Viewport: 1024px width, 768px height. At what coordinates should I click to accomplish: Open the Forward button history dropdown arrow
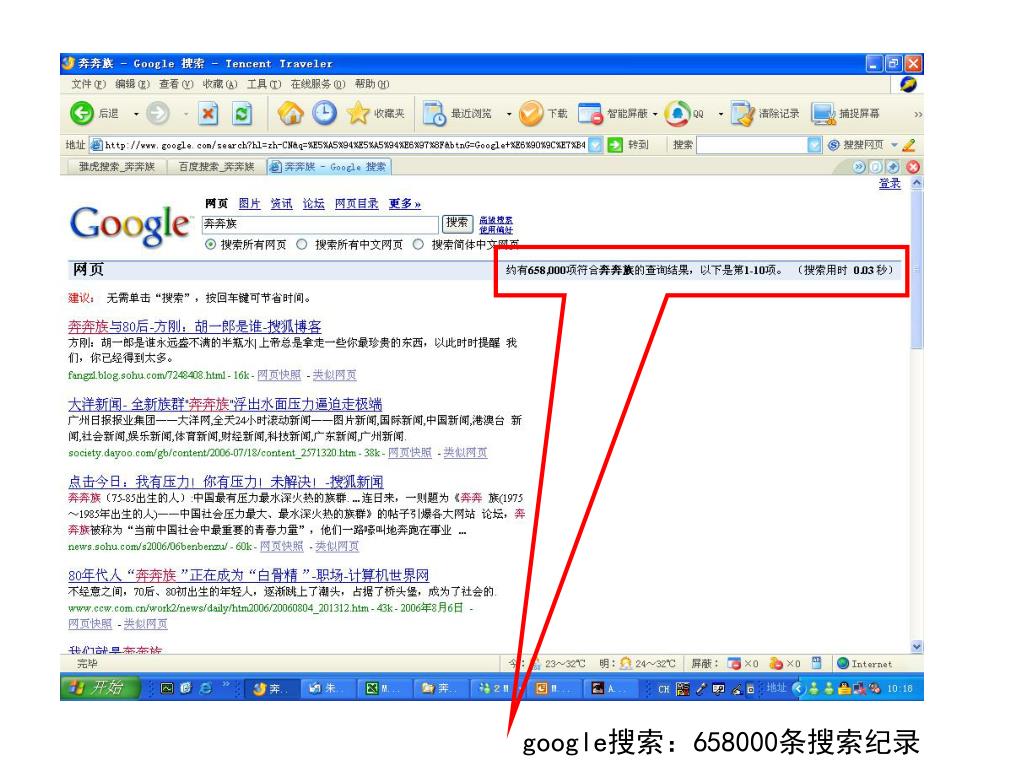coord(185,114)
